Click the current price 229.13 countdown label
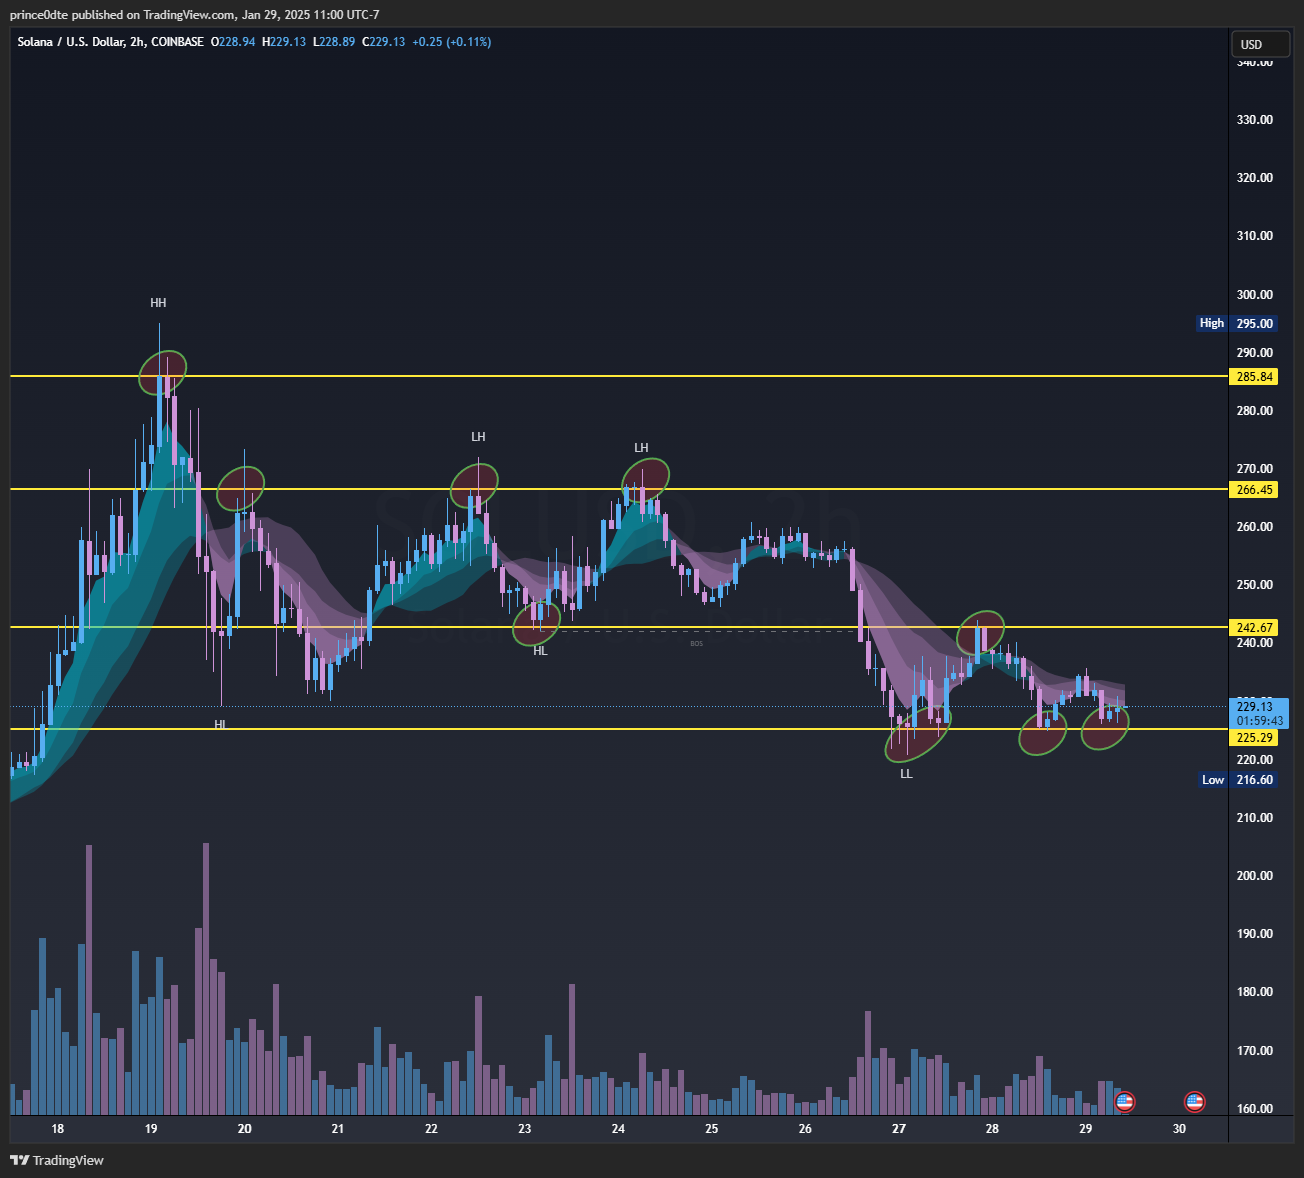The image size is (1304, 1178). (1260, 713)
